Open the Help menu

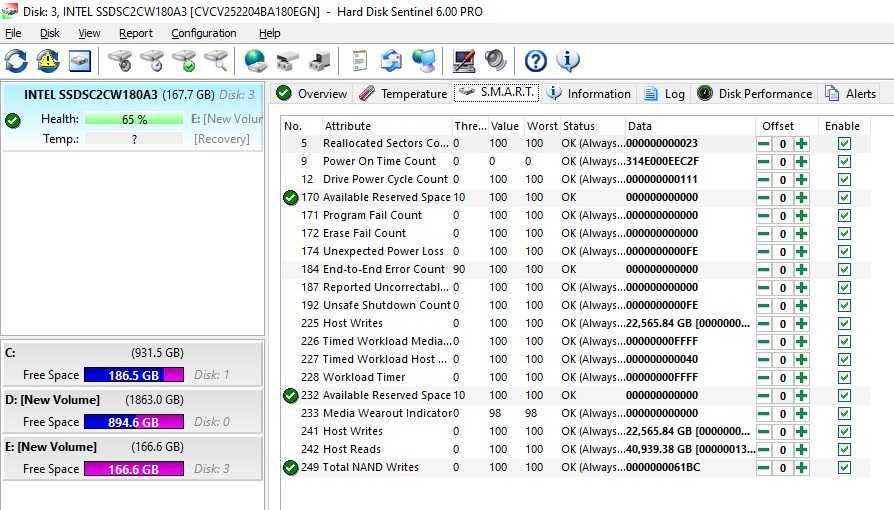[x=270, y=33]
